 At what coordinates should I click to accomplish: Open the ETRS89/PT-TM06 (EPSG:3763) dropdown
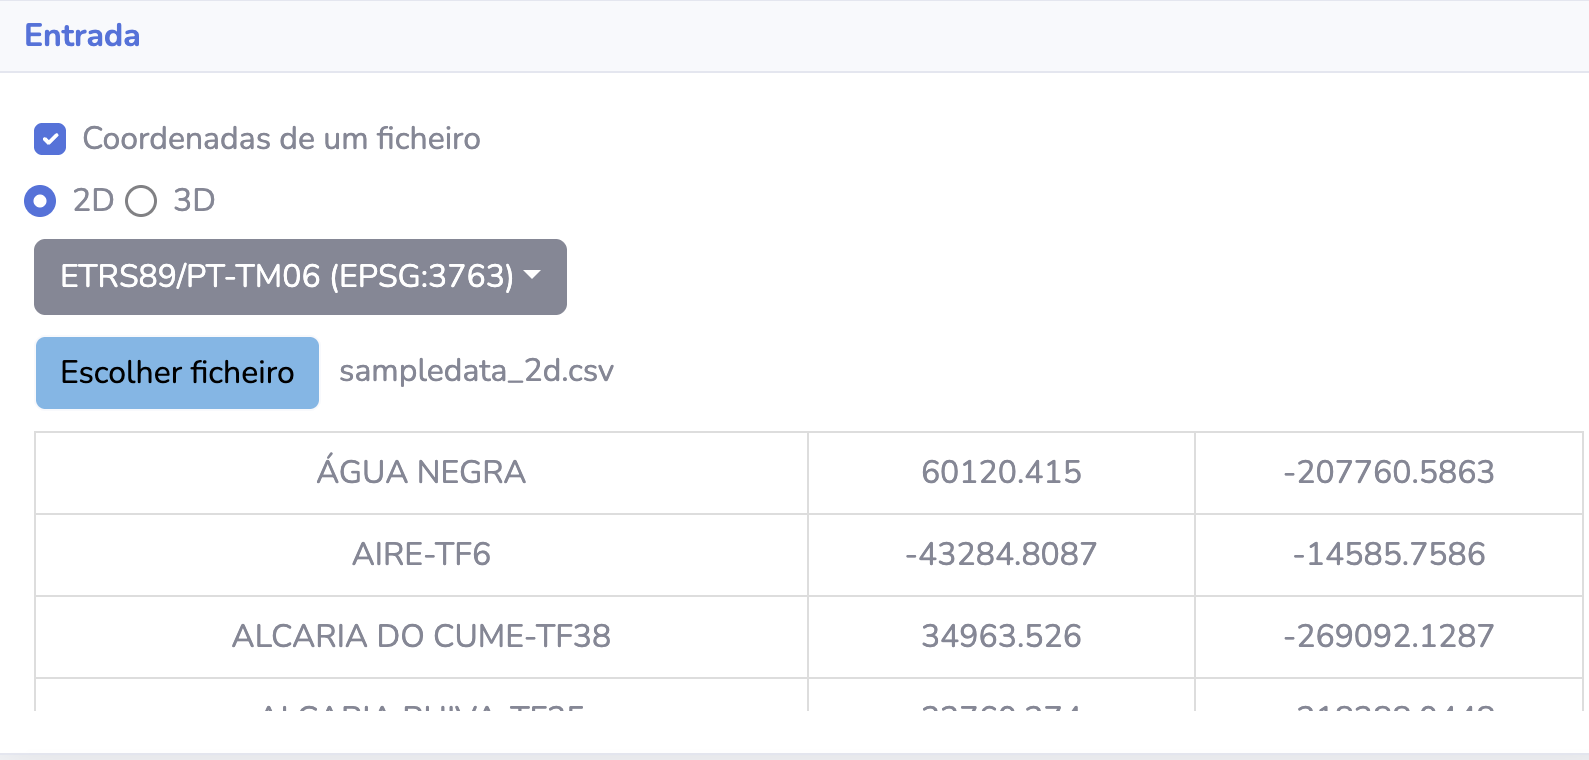(300, 277)
